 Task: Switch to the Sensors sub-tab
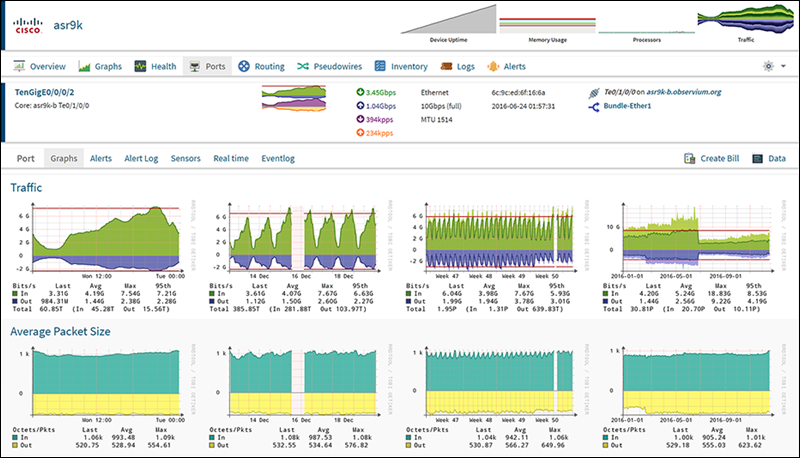[186, 159]
